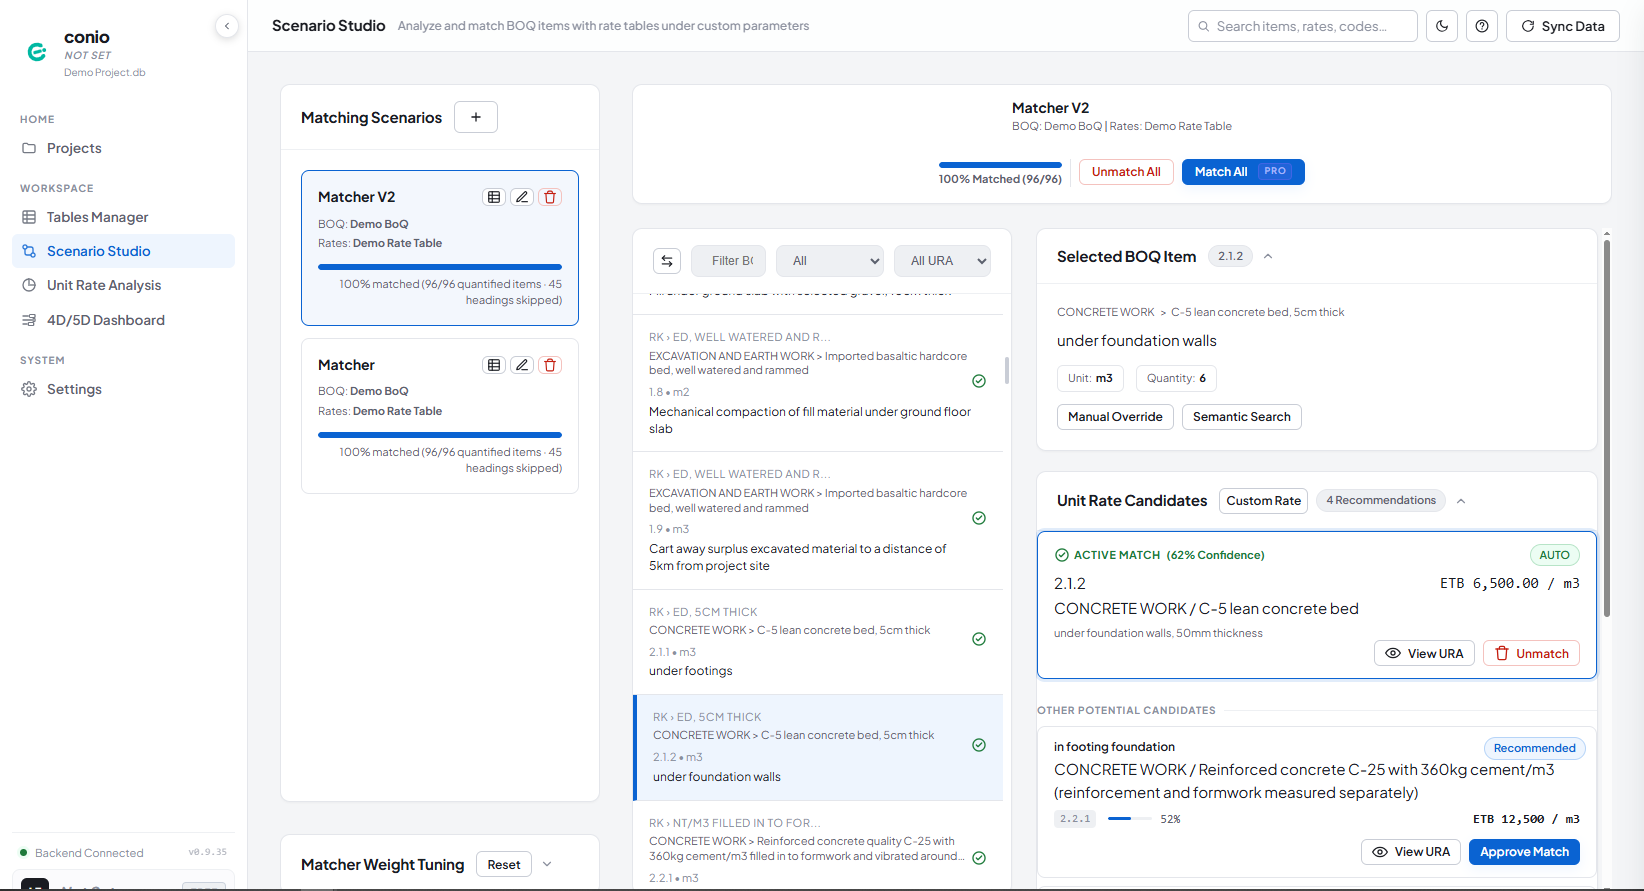Click the 2.2.1 code badge on candidate
Image resolution: width=1644 pixels, height=891 pixels.
[x=1075, y=819]
